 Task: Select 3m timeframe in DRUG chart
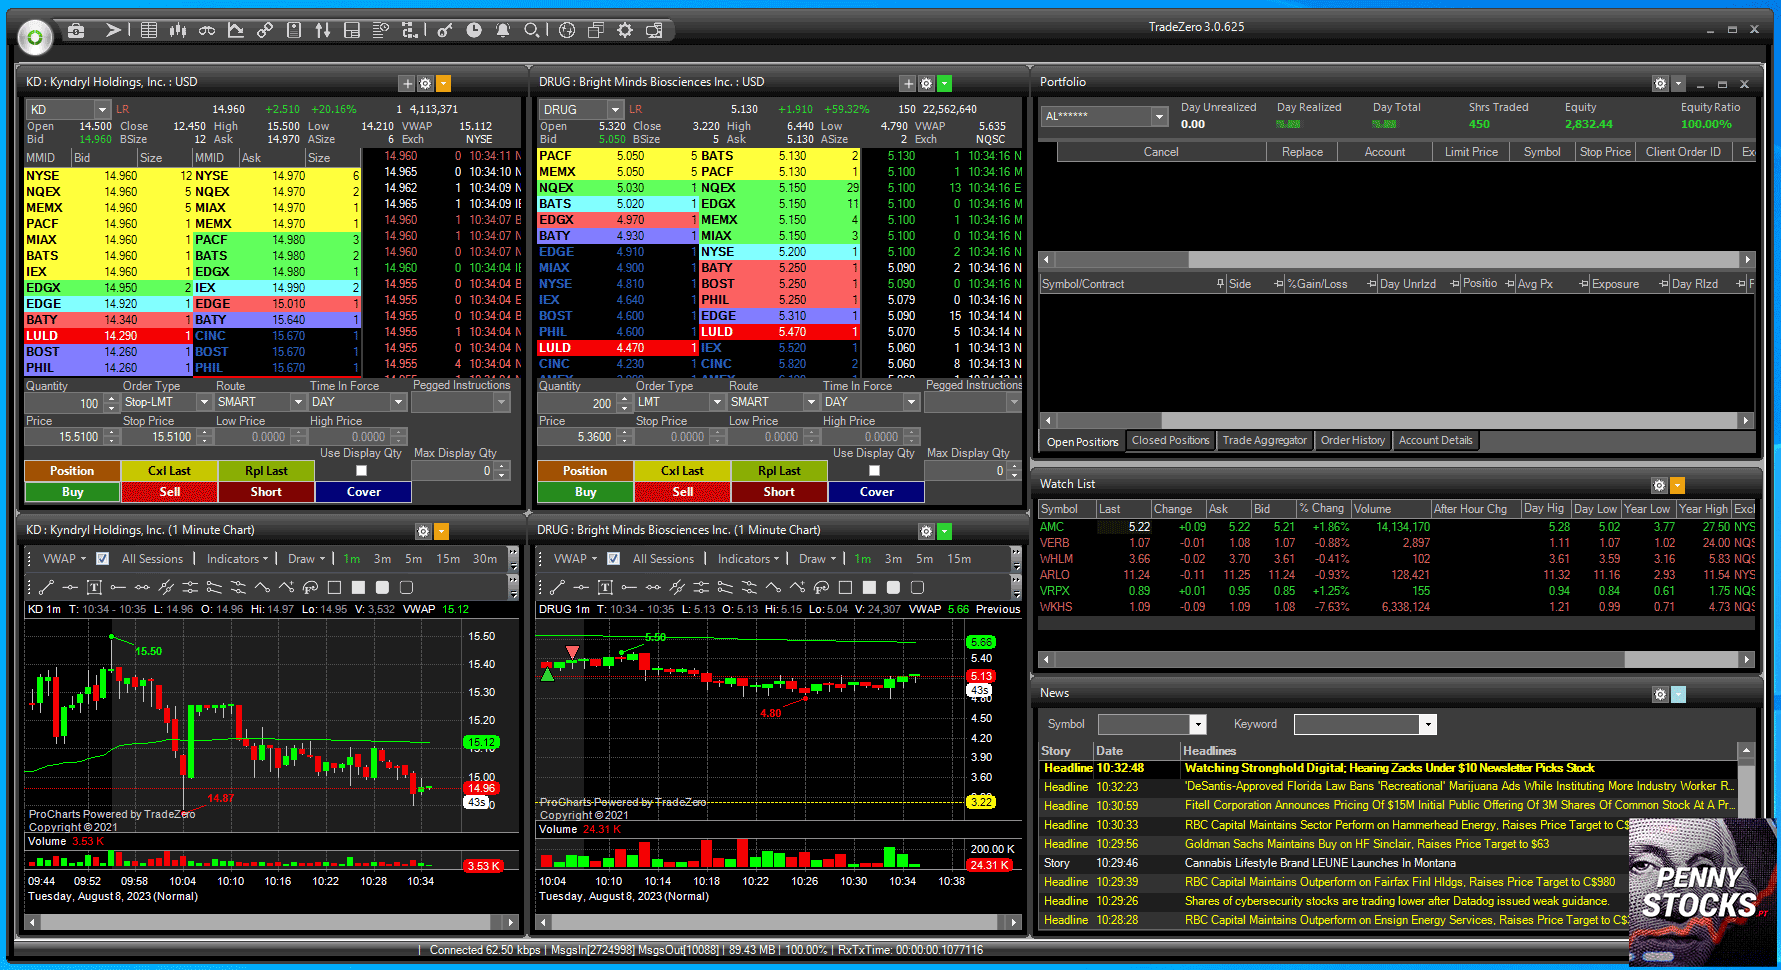(x=893, y=559)
